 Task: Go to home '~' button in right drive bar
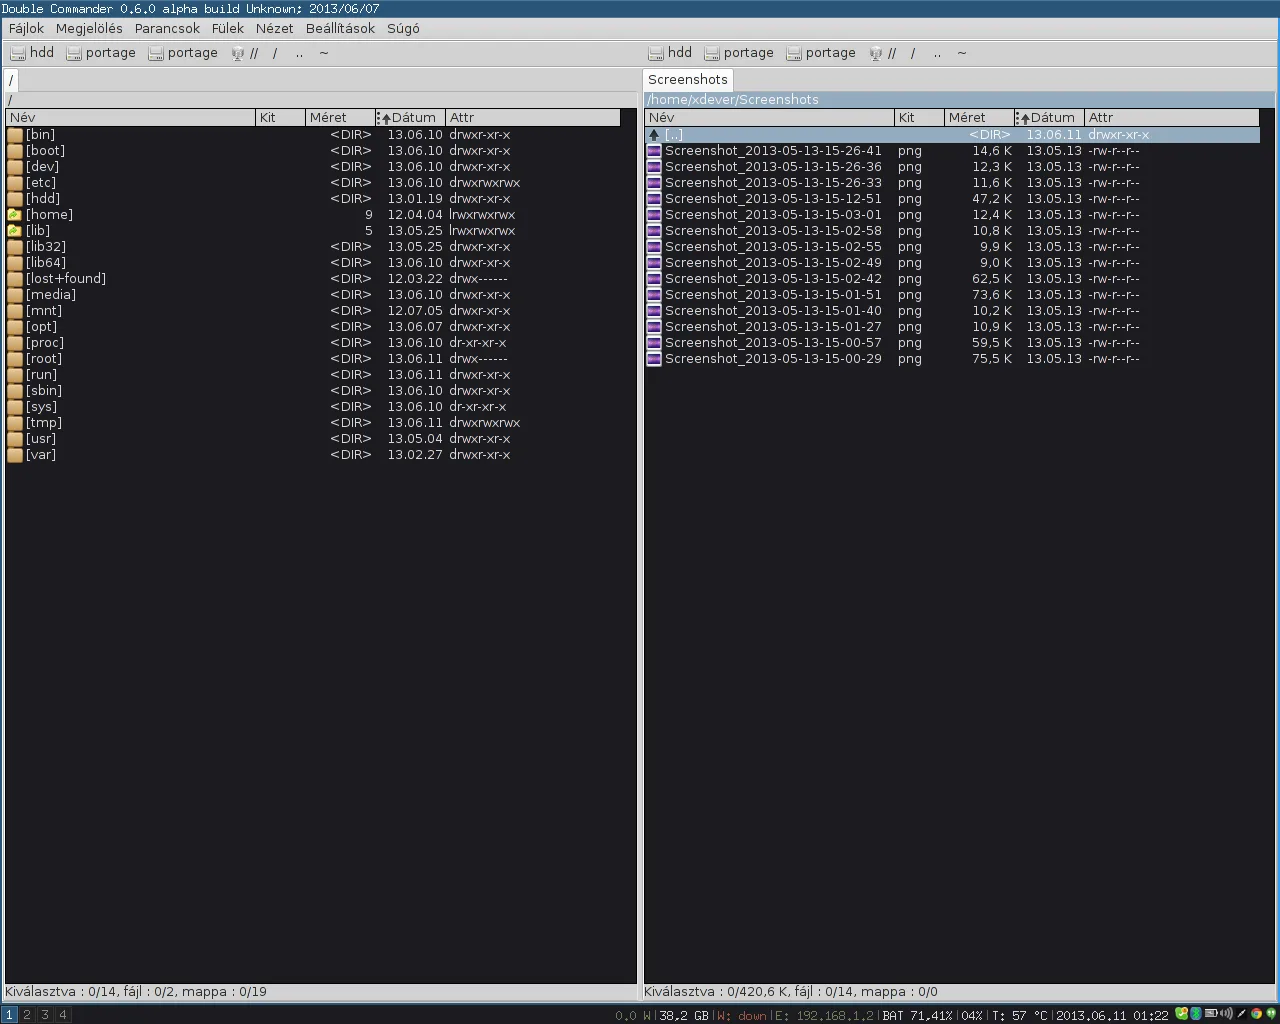click(962, 53)
